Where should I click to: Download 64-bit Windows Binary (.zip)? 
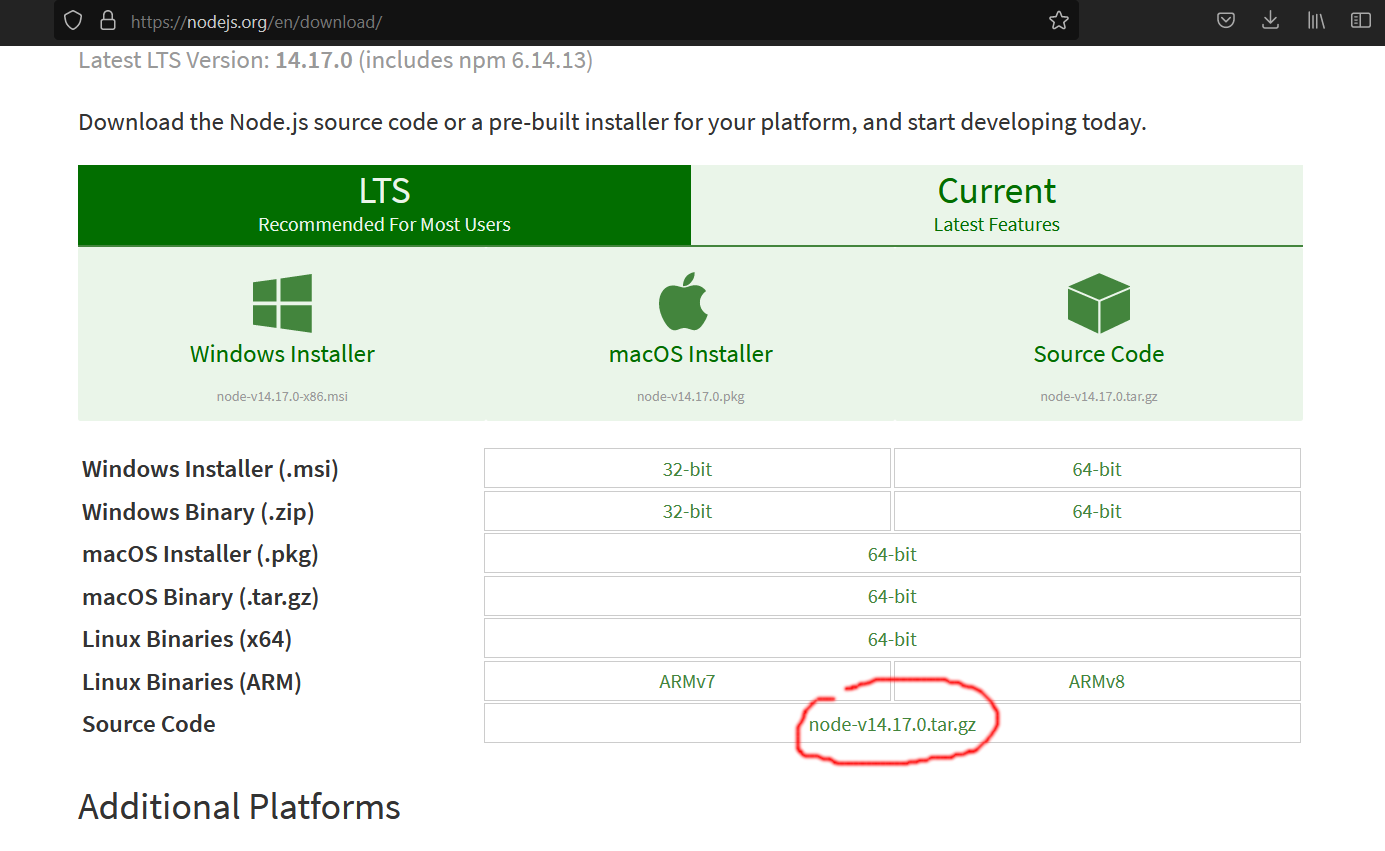1097,511
